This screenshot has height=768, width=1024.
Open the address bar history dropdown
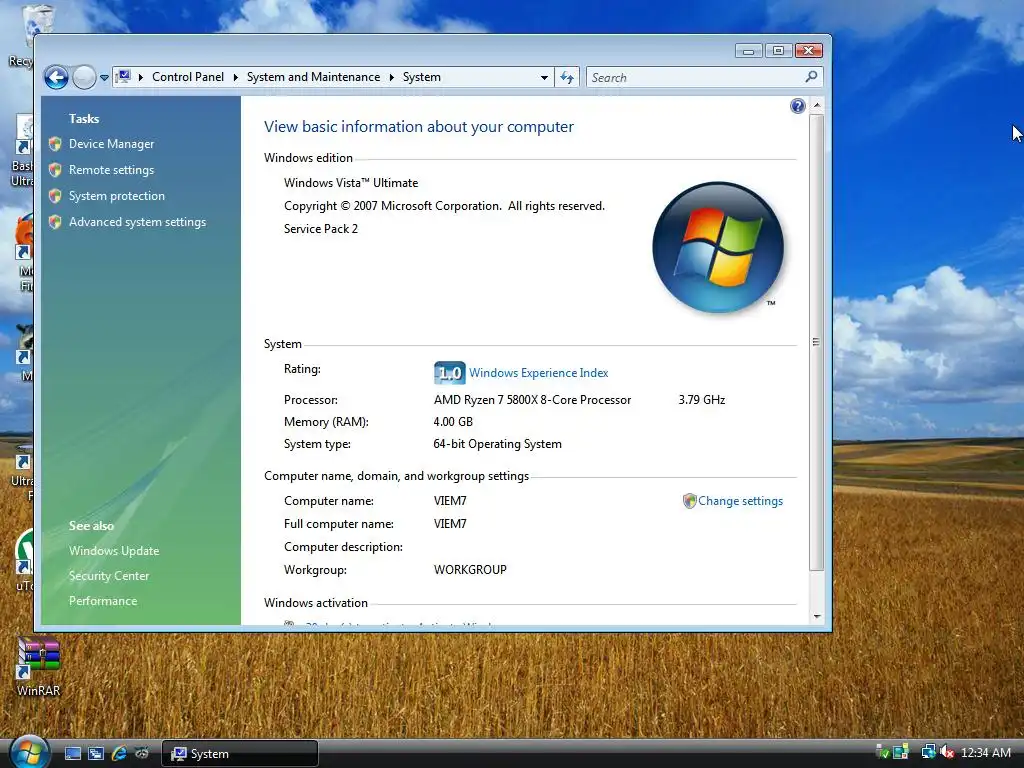point(544,77)
